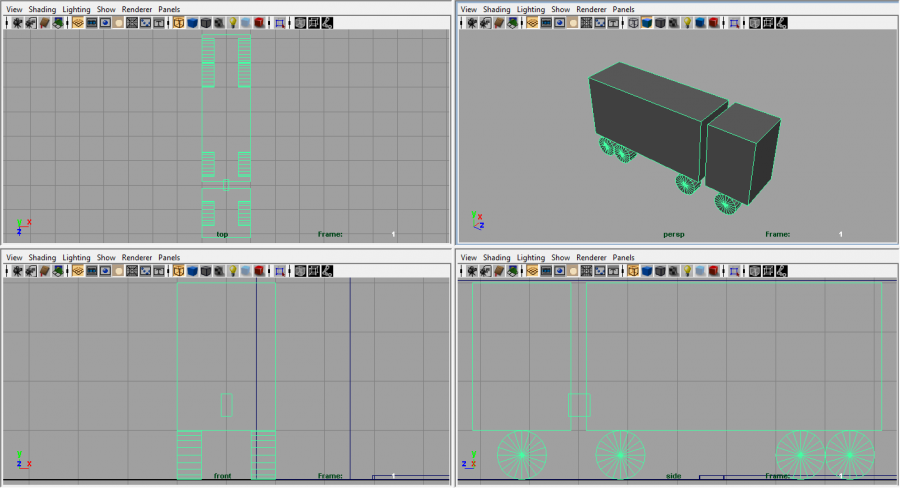Open View menu in front view panel
Image resolution: width=900 pixels, height=488 pixels.
pos(14,257)
